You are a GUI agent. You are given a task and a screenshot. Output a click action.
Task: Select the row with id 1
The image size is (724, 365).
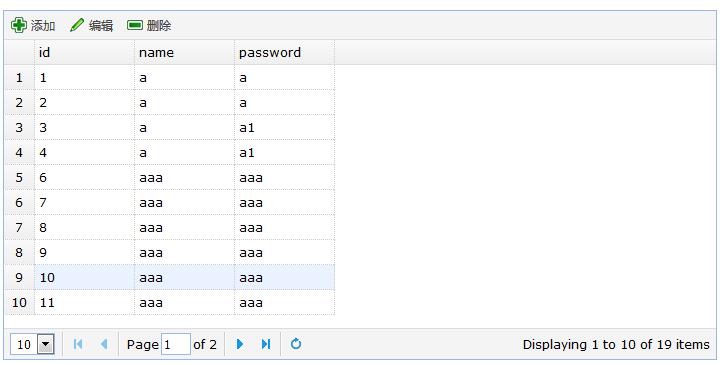[x=169, y=78]
